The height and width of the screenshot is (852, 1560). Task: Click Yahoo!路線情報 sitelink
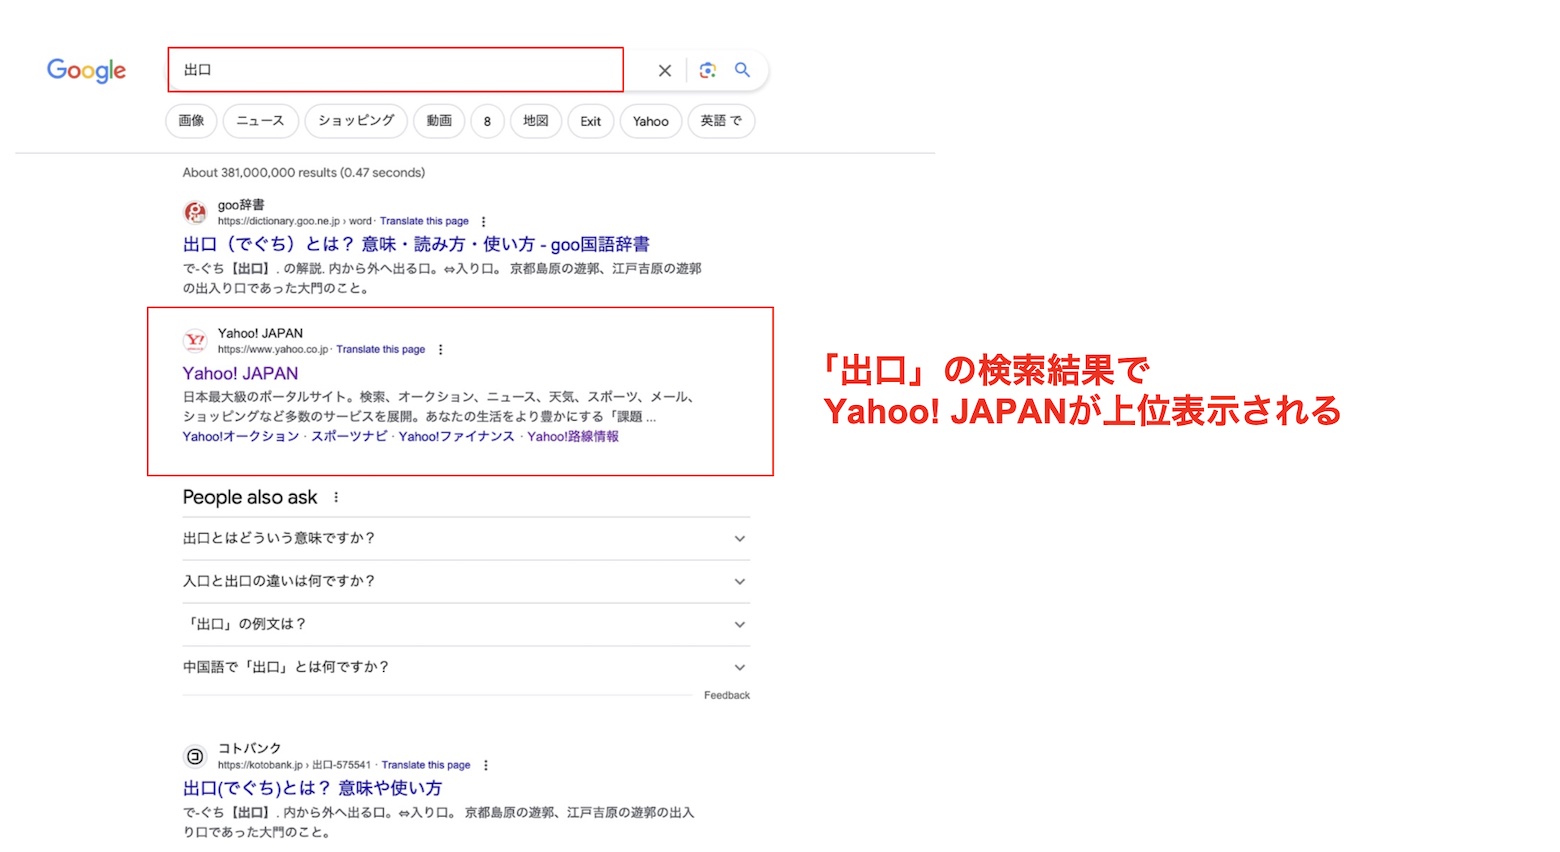[573, 437]
